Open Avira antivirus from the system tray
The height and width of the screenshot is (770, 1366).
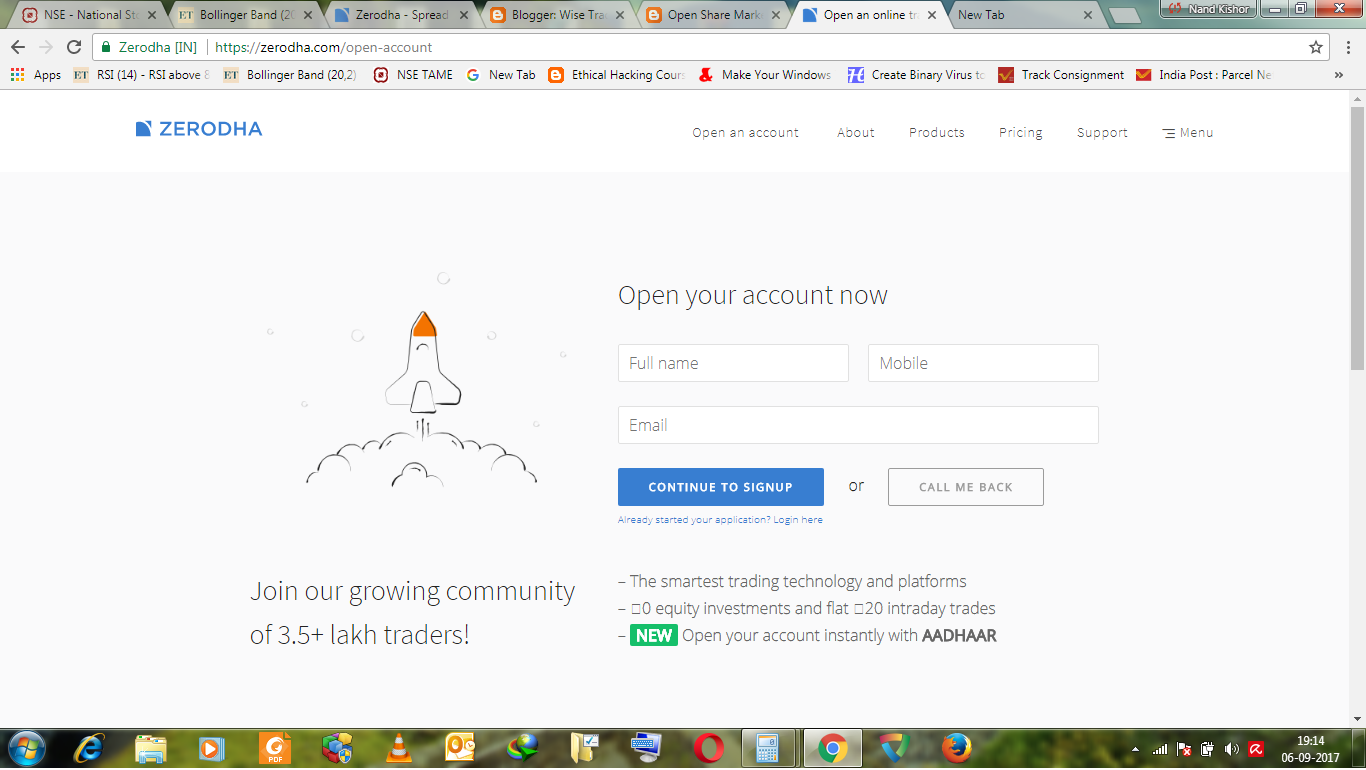point(1255,750)
